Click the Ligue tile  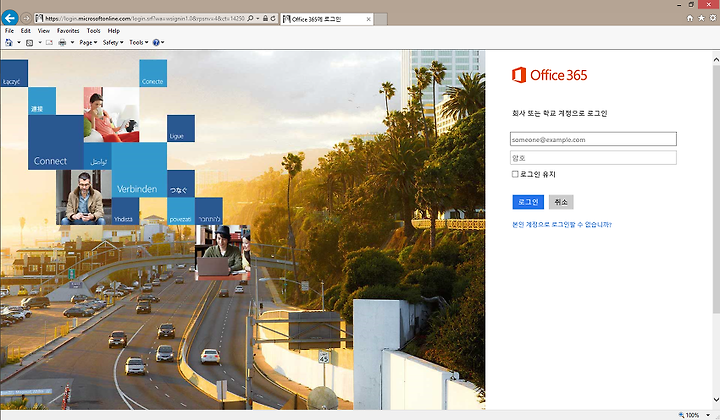coord(181,129)
